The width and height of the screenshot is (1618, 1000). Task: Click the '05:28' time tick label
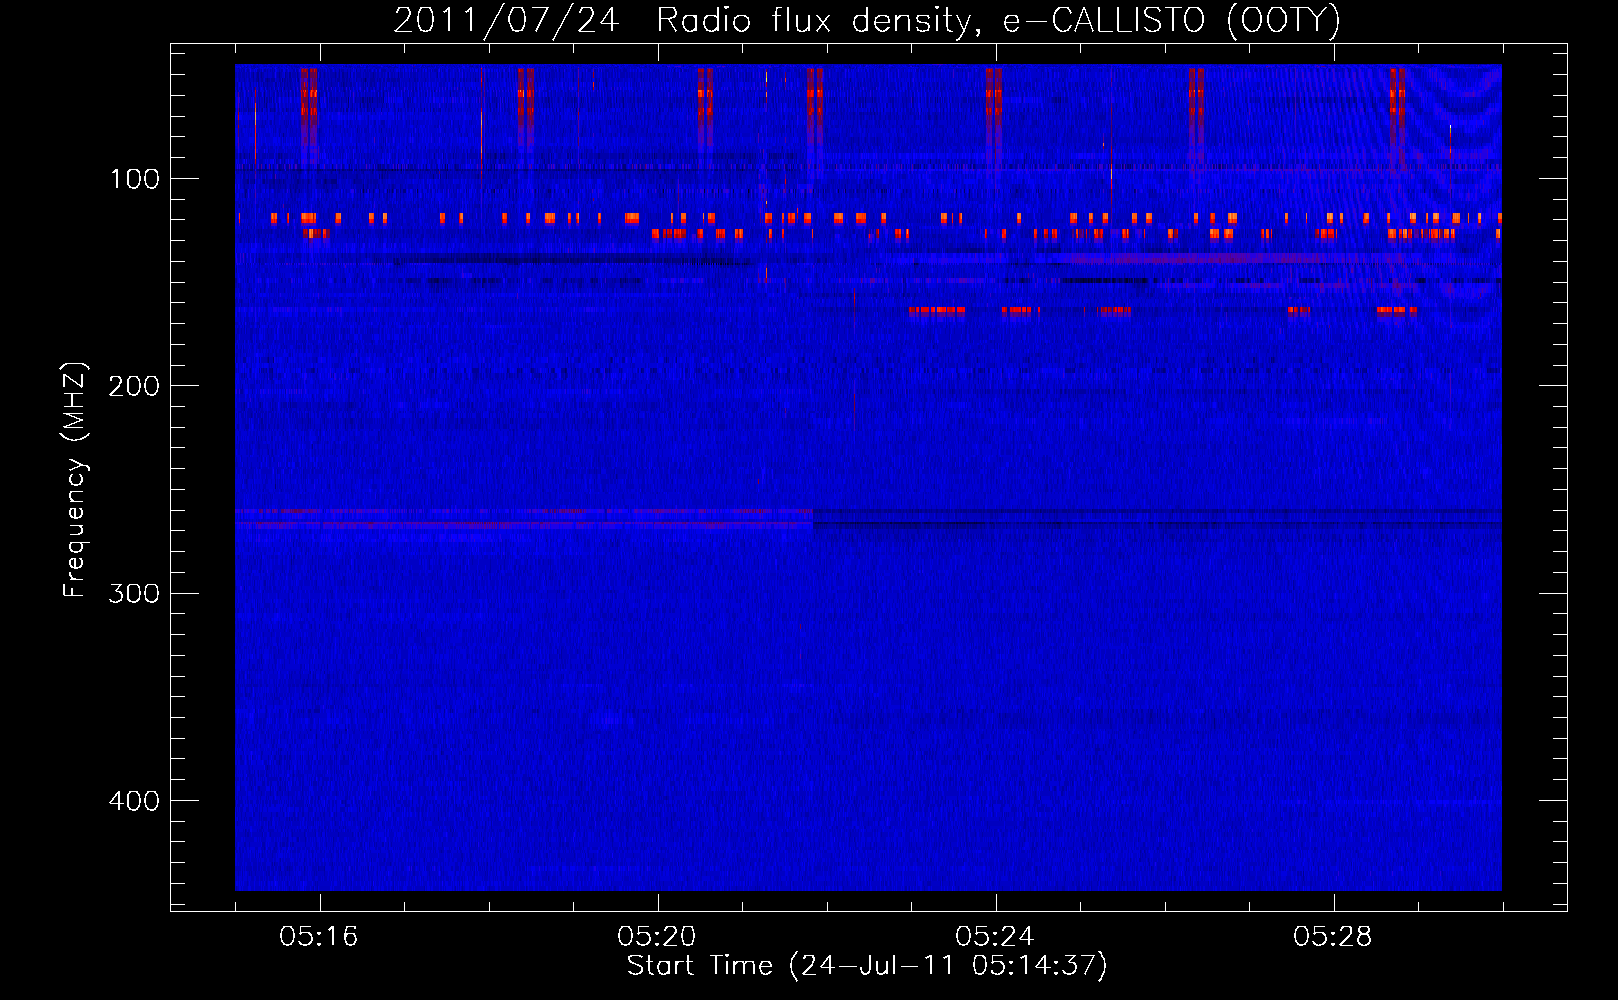pos(1333,937)
